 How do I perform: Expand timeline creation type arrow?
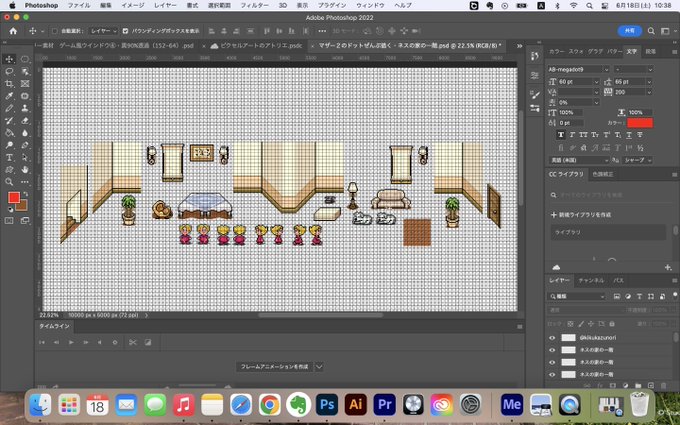(319, 367)
